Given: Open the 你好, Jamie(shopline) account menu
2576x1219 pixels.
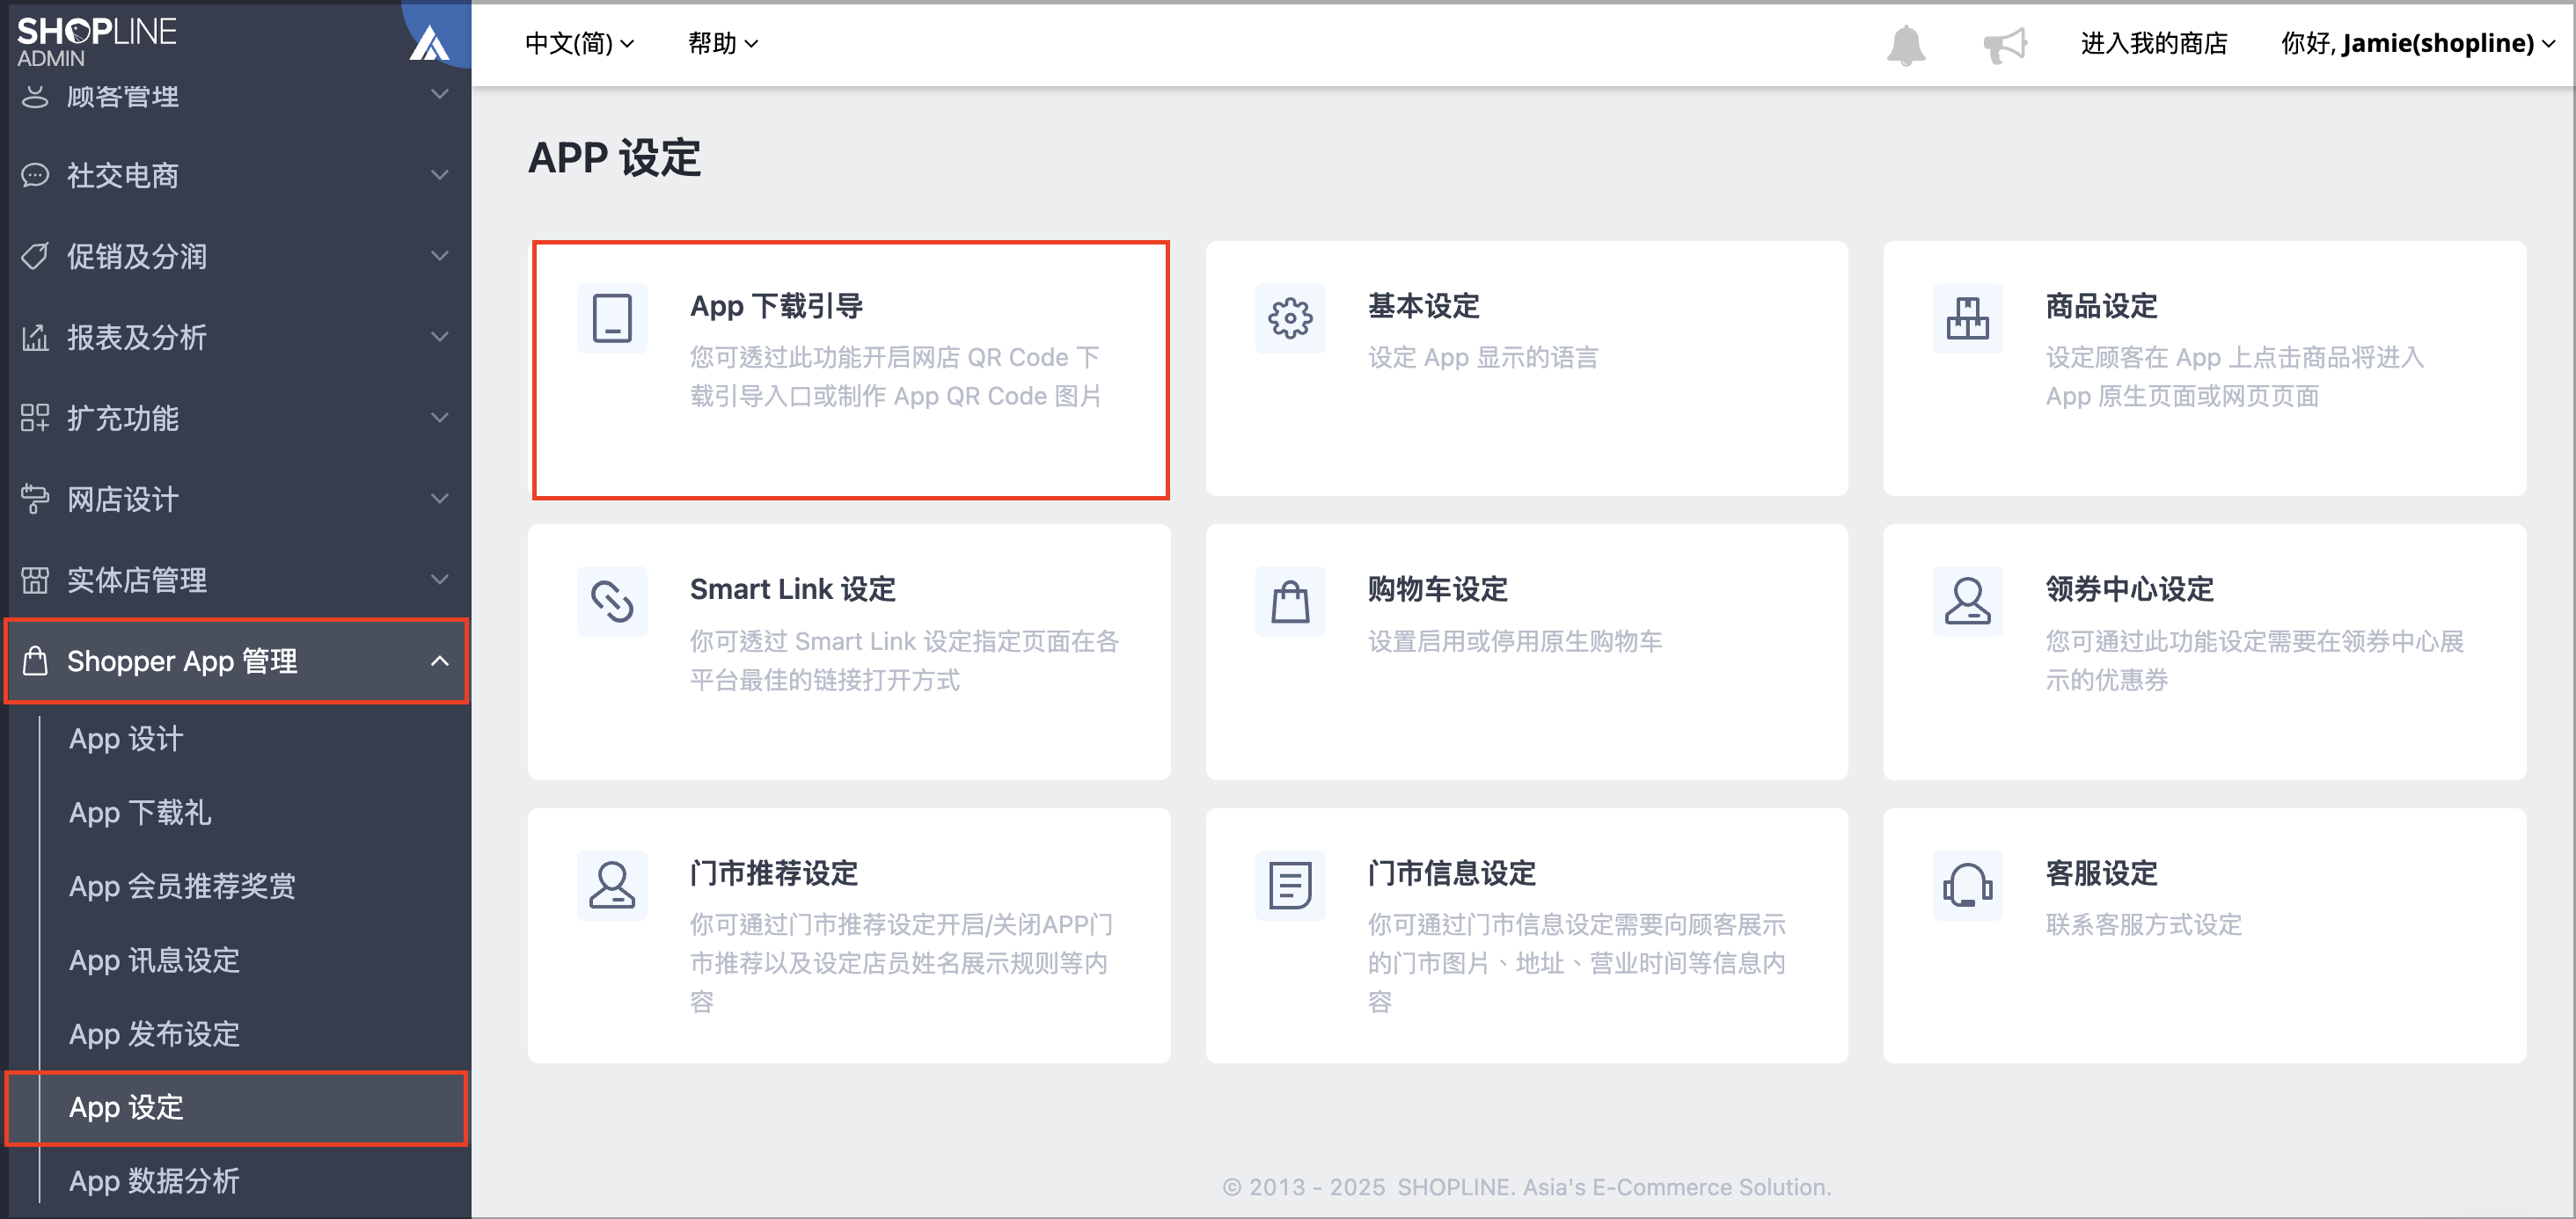Looking at the screenshot, I should click(x=2418, y=43).
